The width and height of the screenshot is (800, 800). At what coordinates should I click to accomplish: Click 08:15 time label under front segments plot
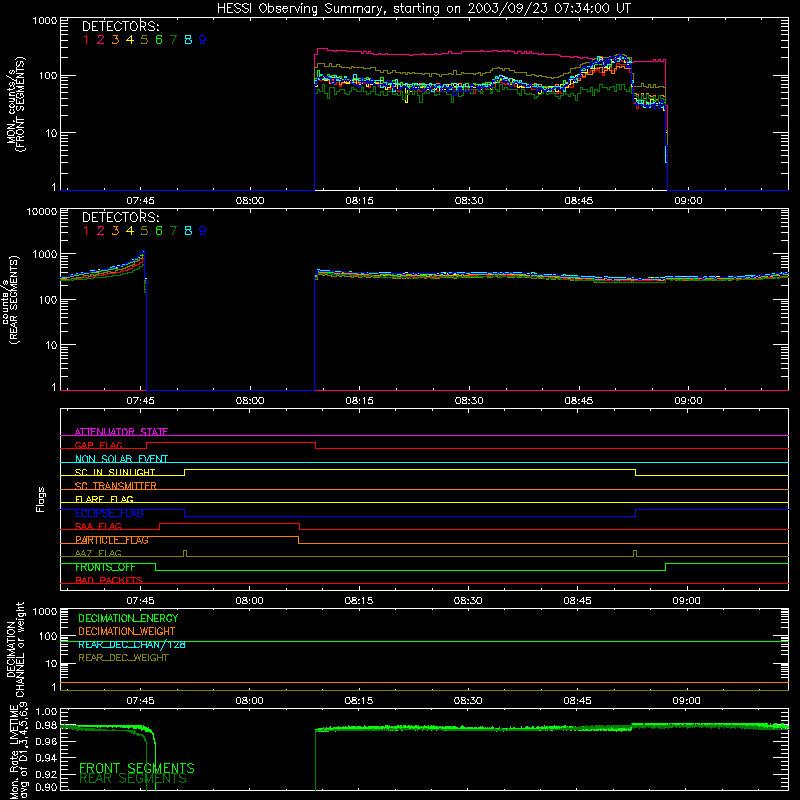[359, 201]
